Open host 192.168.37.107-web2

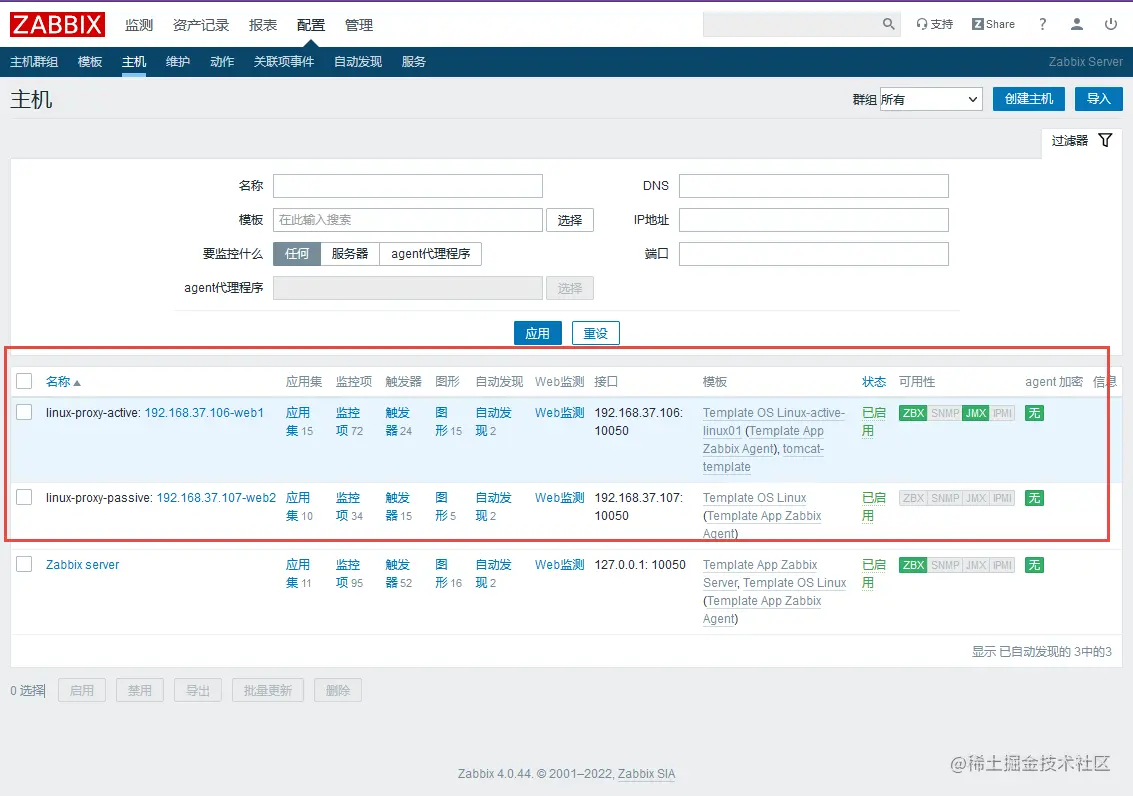tap(216, 498)
